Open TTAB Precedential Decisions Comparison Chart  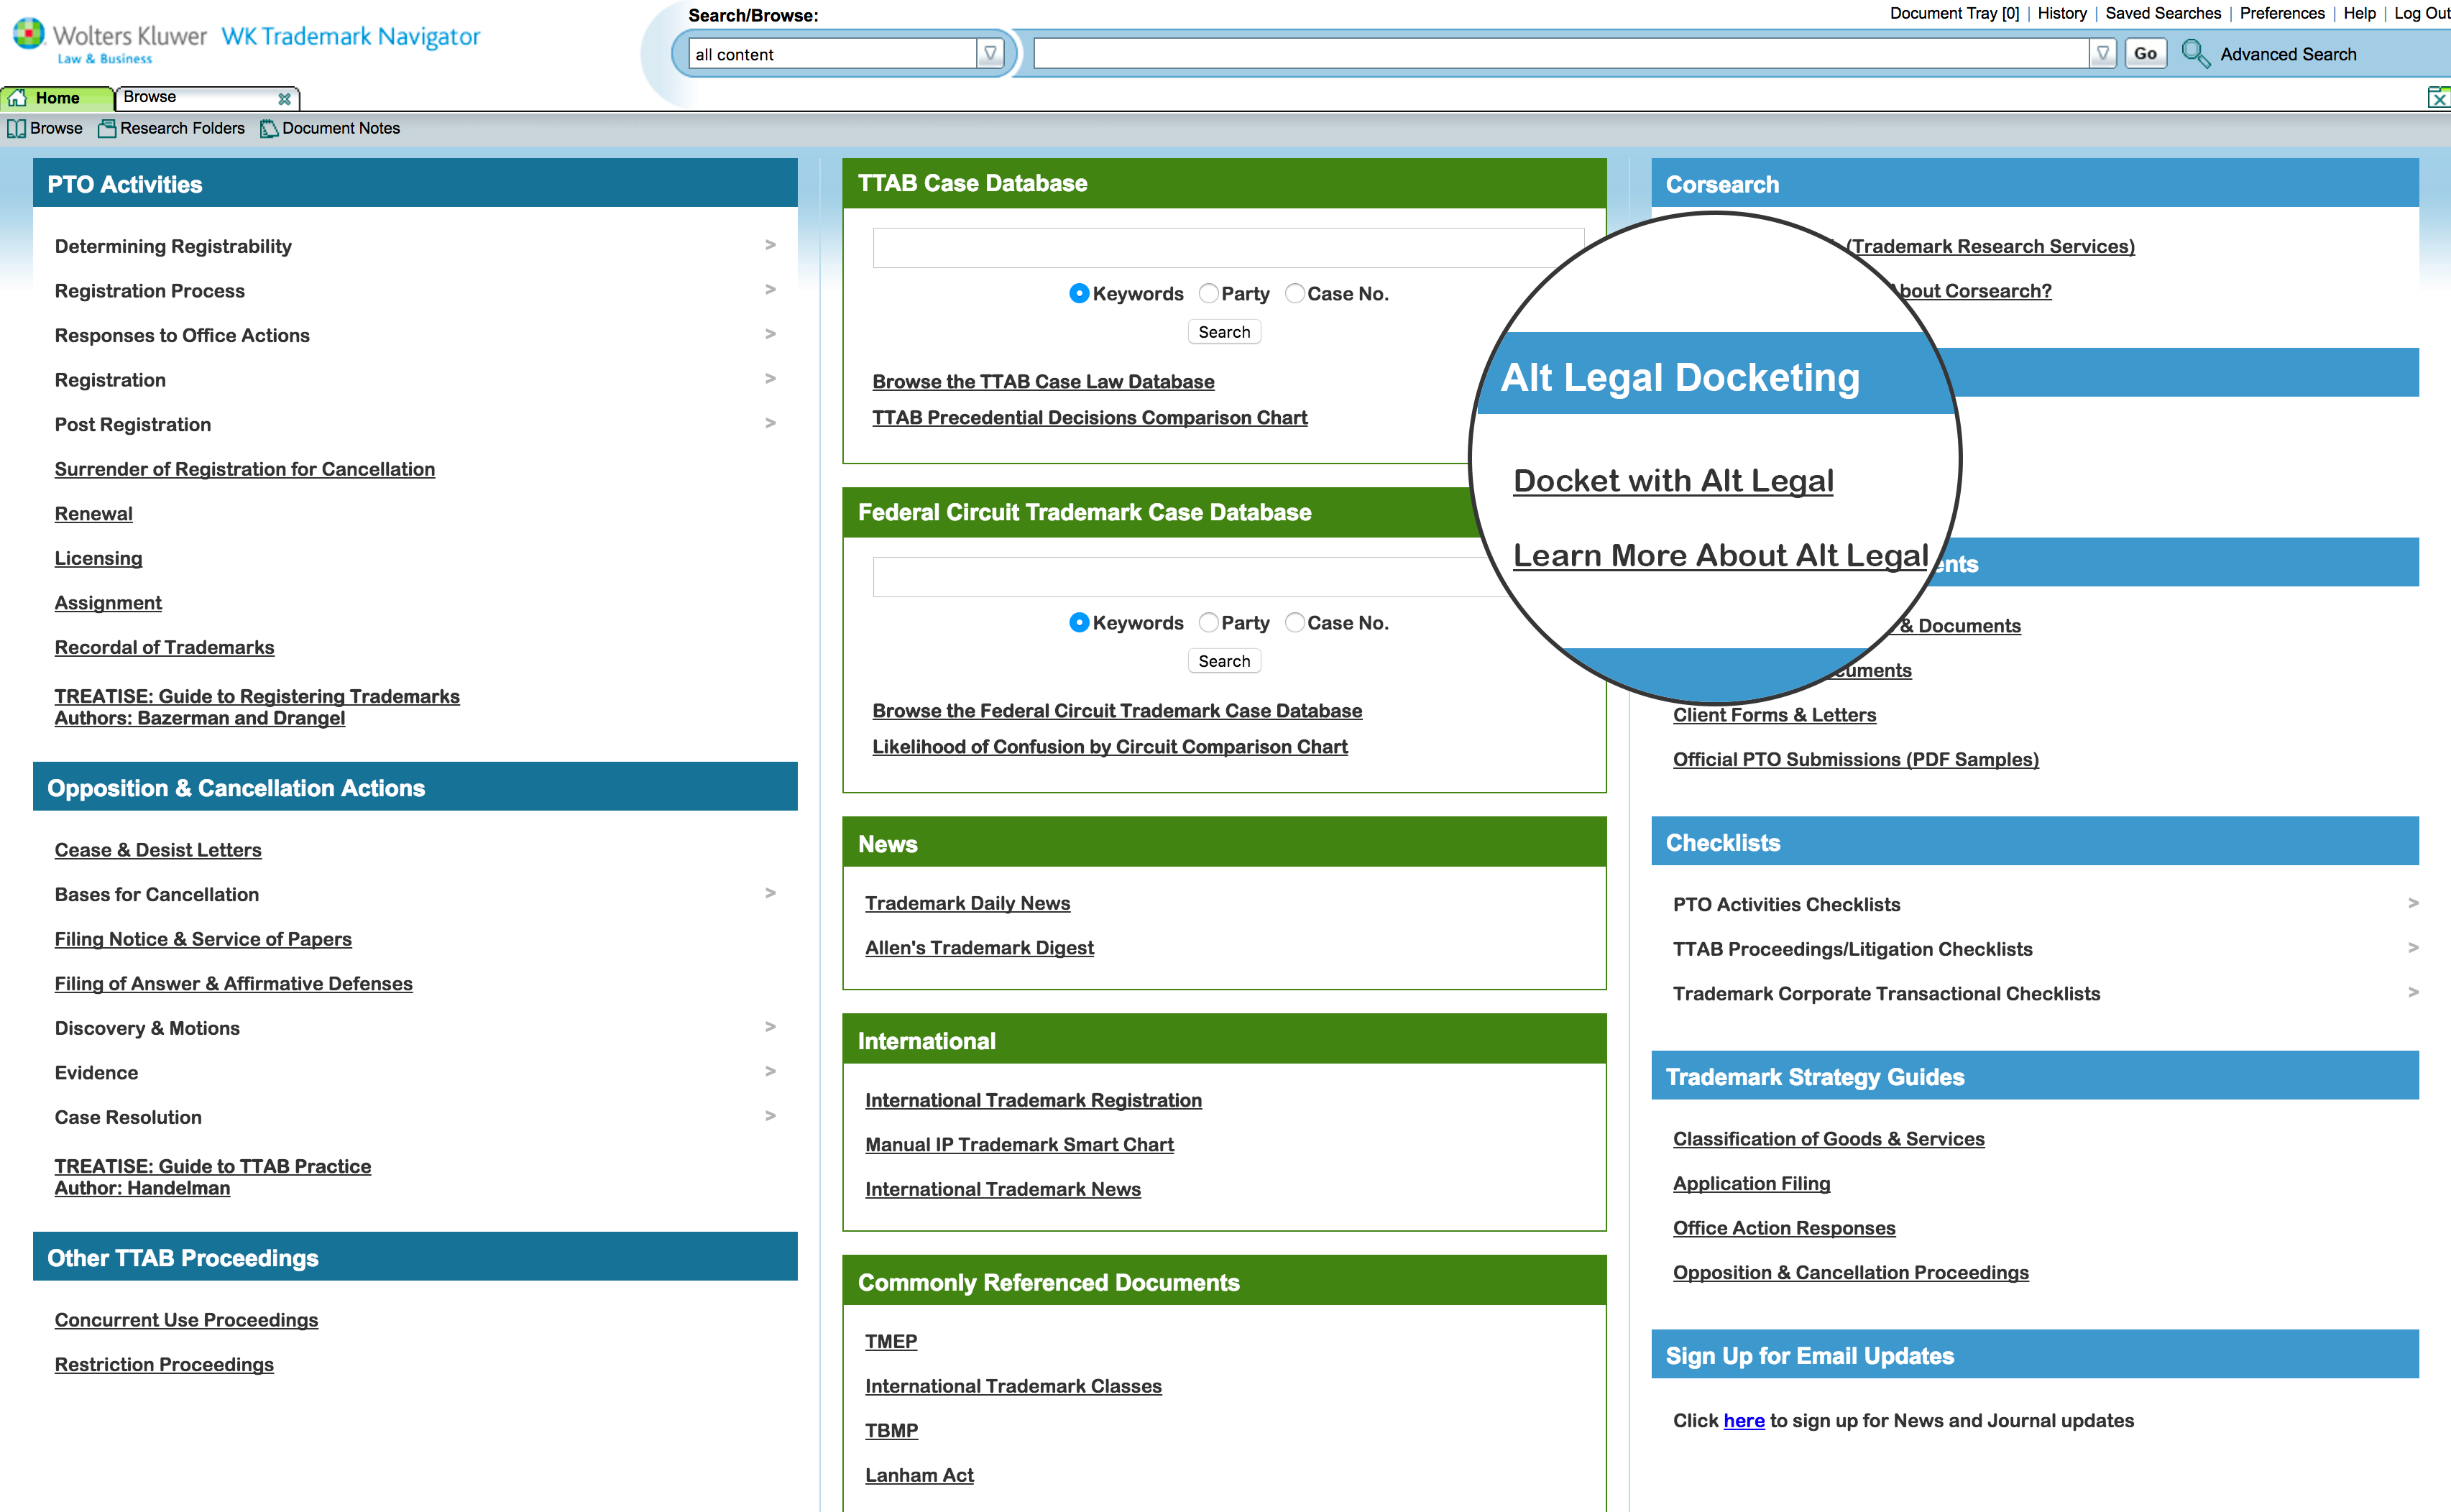(x=1090, y=418)
